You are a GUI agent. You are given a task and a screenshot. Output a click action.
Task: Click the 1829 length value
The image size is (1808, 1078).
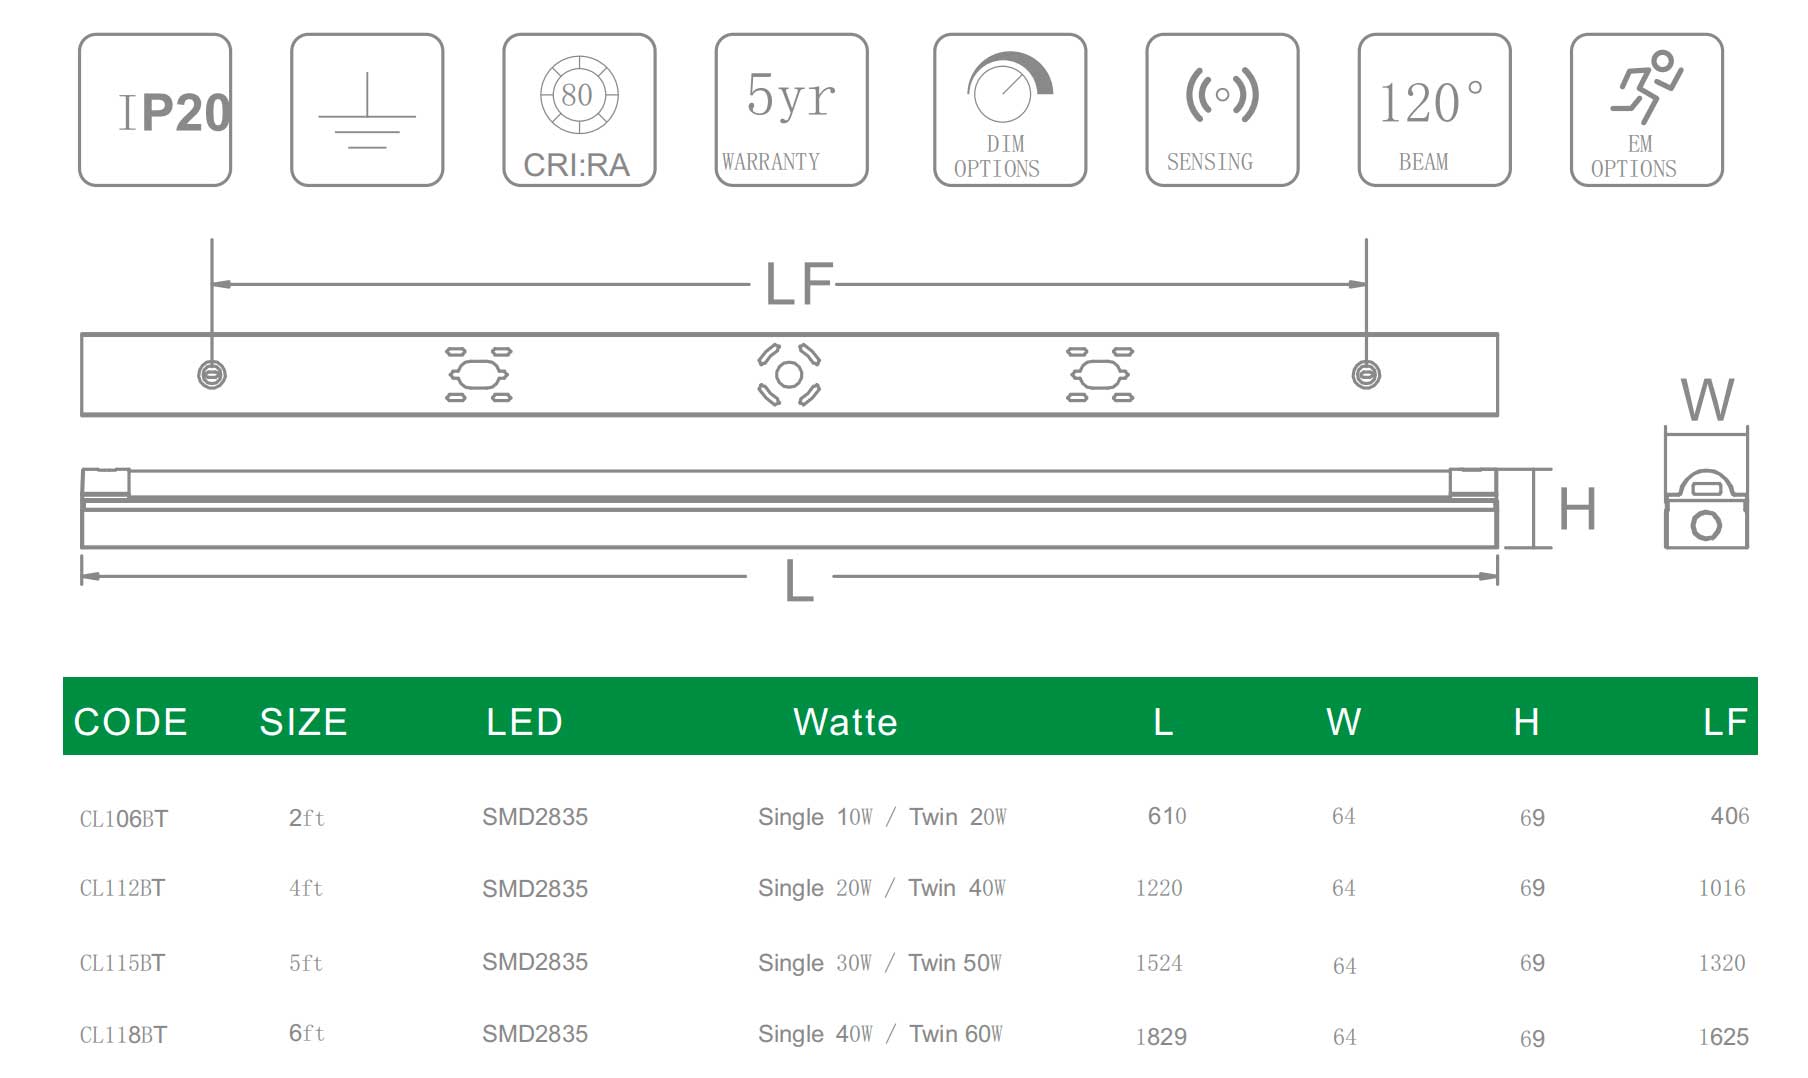[1160, 1037]
